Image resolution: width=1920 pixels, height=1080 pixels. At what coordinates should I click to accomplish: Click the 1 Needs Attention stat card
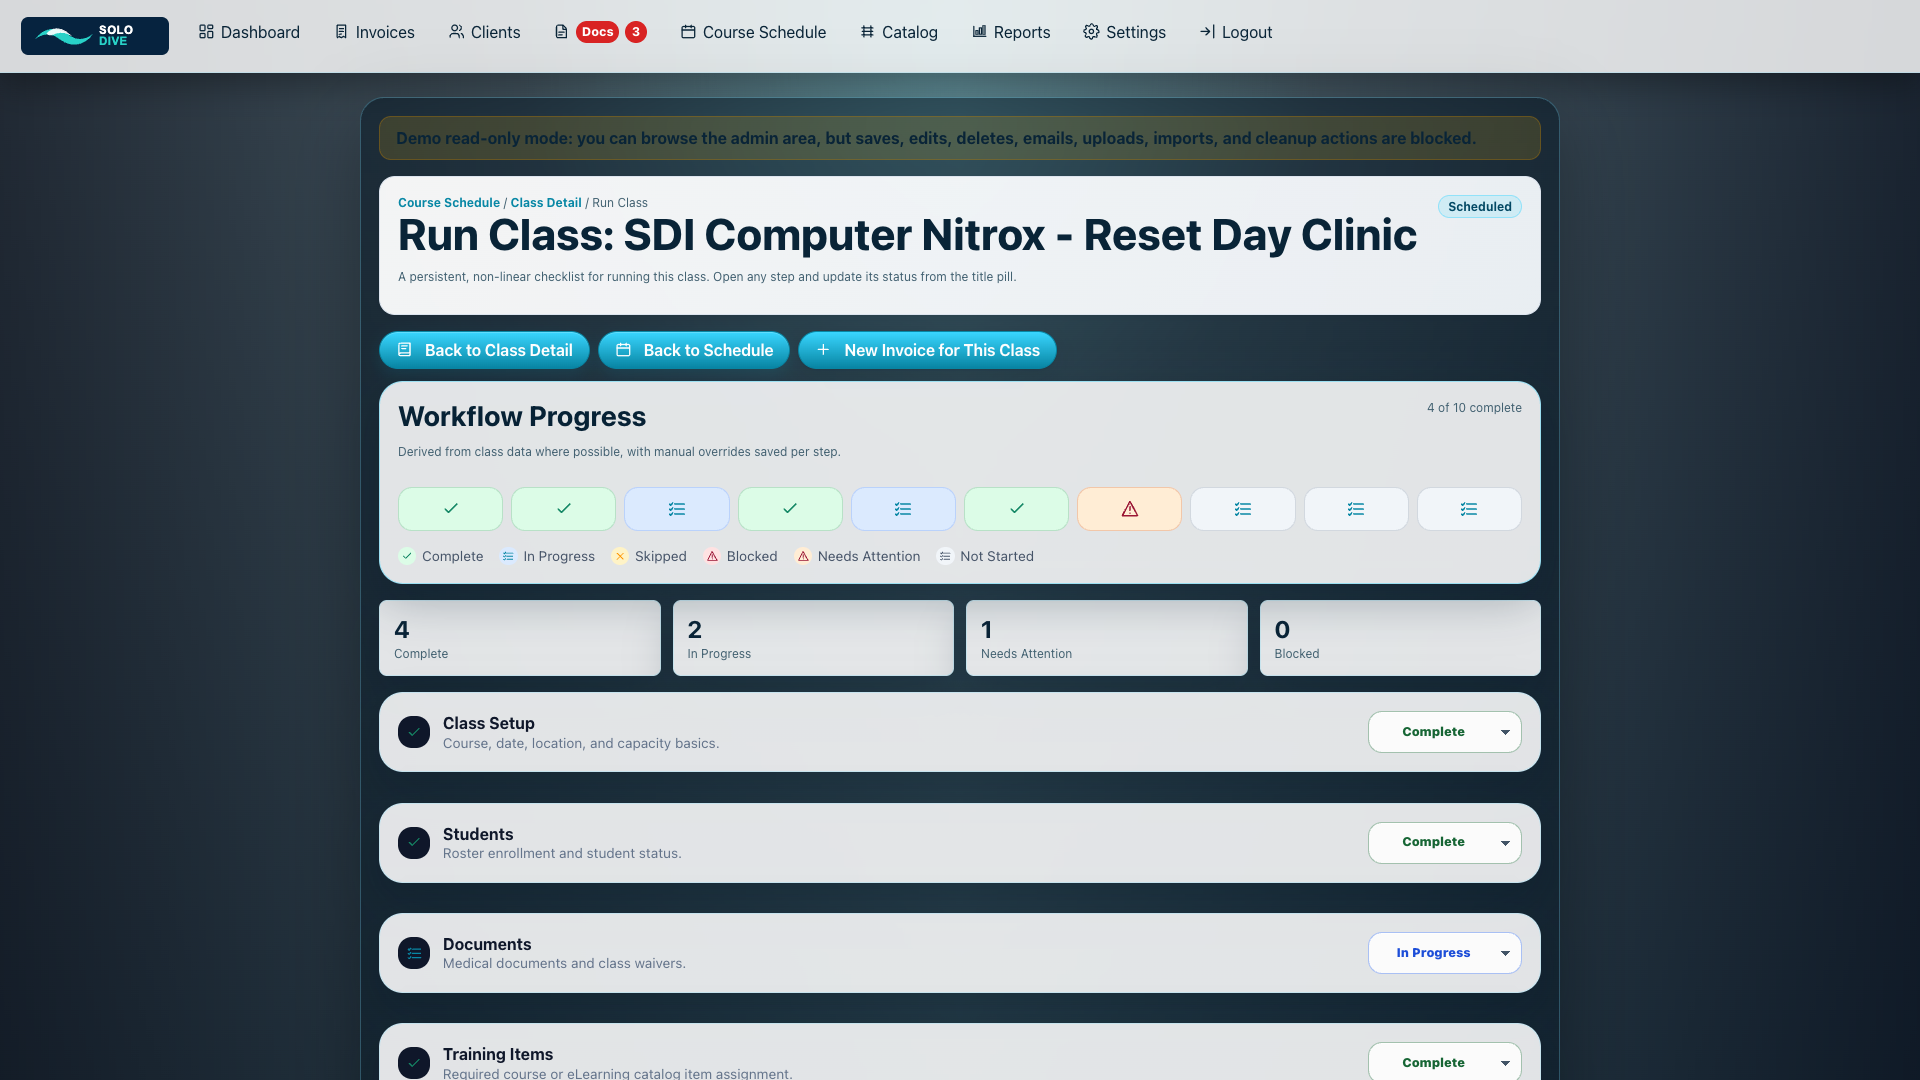pos(1107,638)
